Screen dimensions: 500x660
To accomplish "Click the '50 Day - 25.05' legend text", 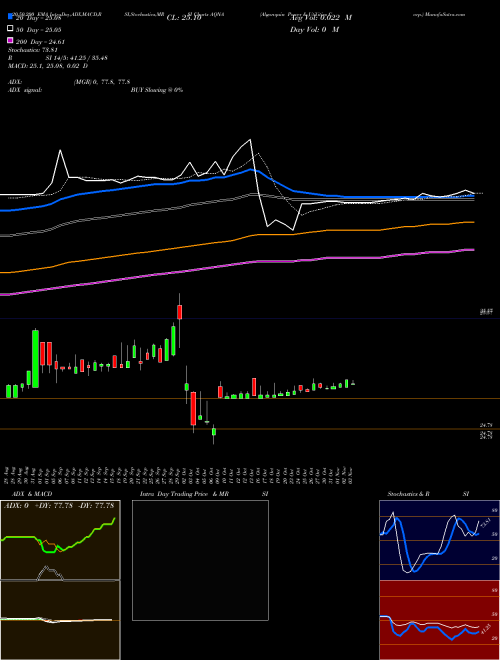I will (x=38, y=30).
